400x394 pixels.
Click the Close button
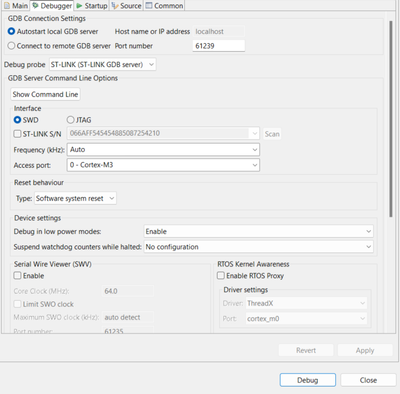pyautogui.click(x=368, y=380)
